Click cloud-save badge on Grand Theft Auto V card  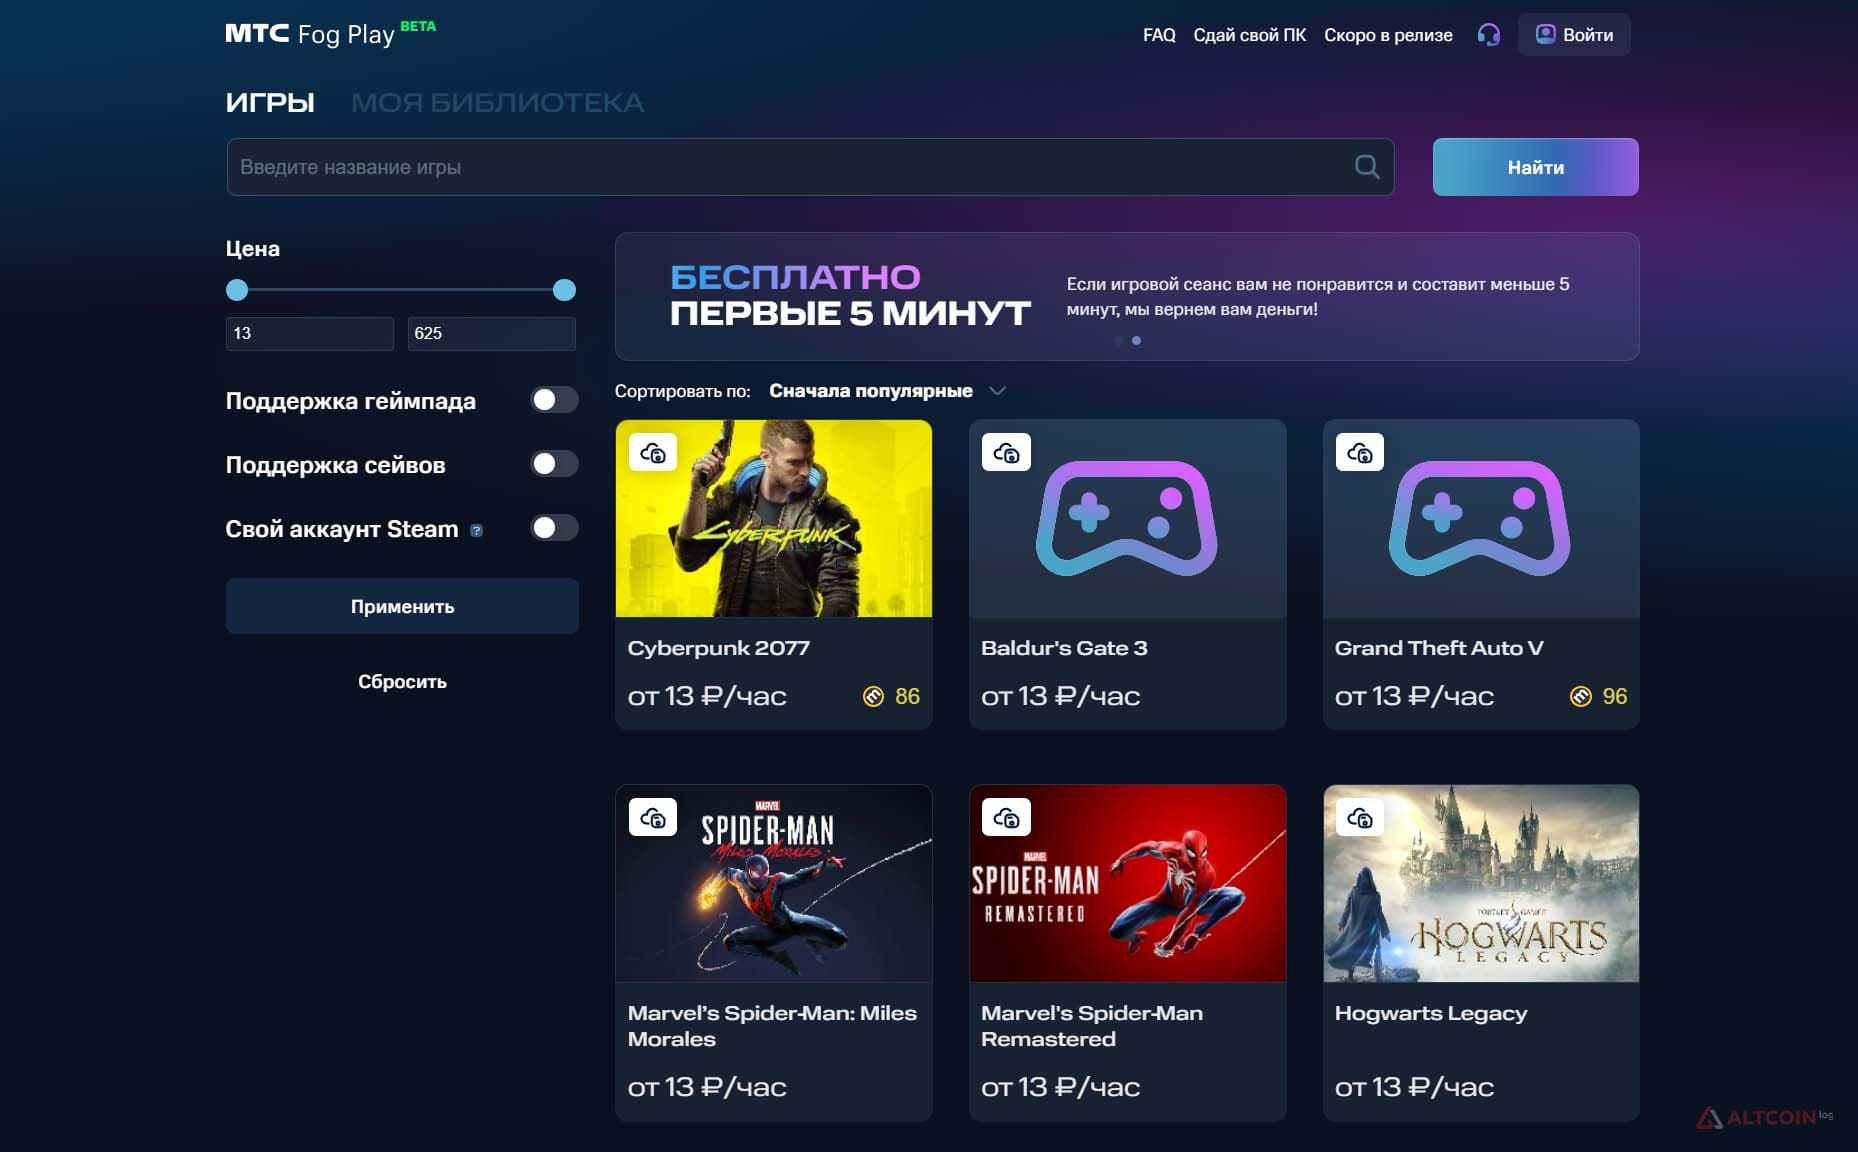tap(1360, 453)
